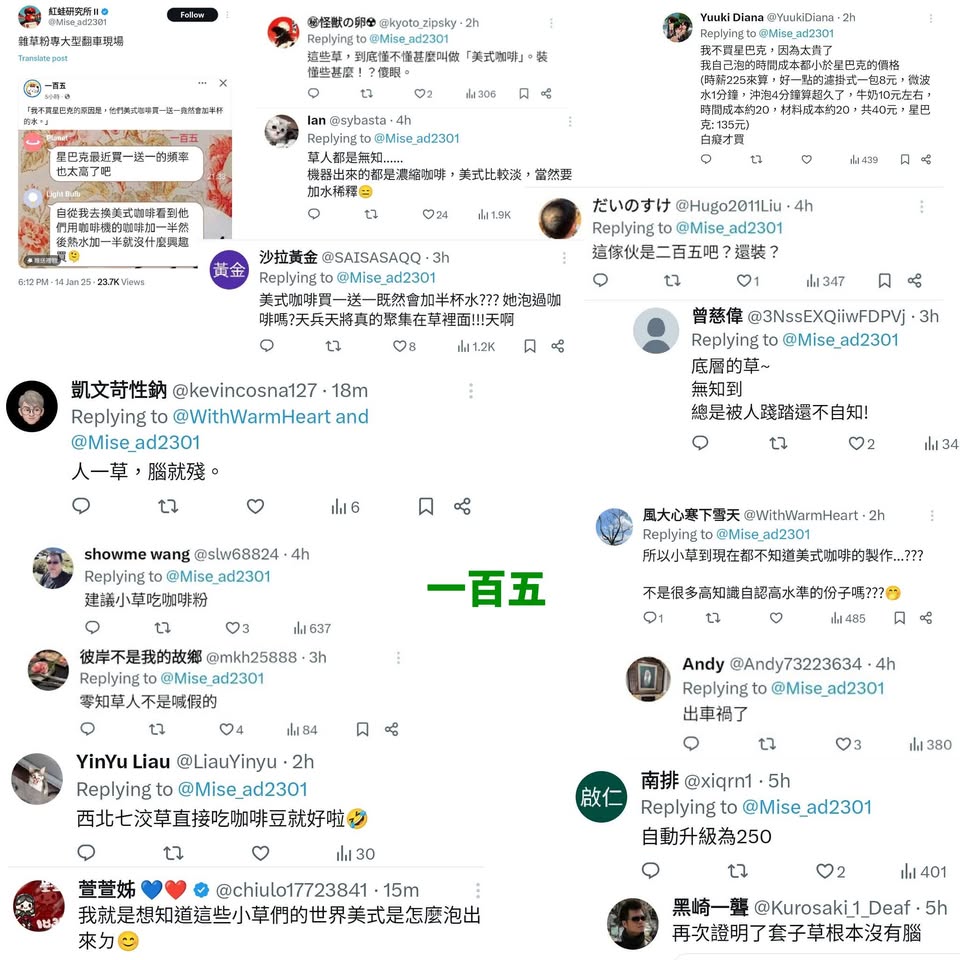Like the Ian reply with 24 likes
This screenshot has height=960, width=960.
(x=429, y=214)
